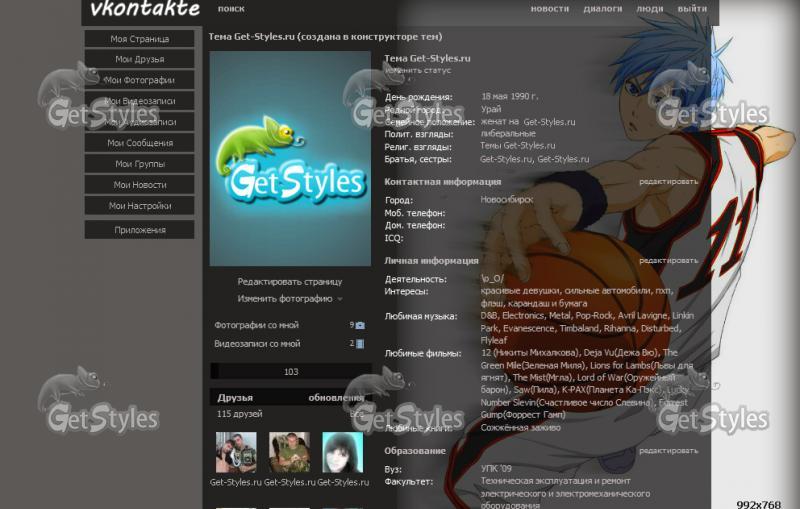Open the first friend's avatar thumbnail
Viewport: 800px width, 509px height.
(236, 452)
